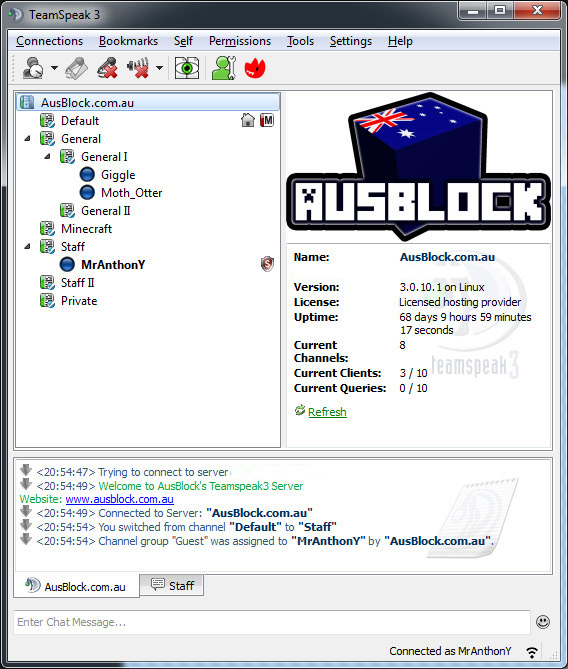The height and width of the screenshot is (669, 568).
Task: Click the channel icon beside Staff II
Action: (x=47, y=282)
